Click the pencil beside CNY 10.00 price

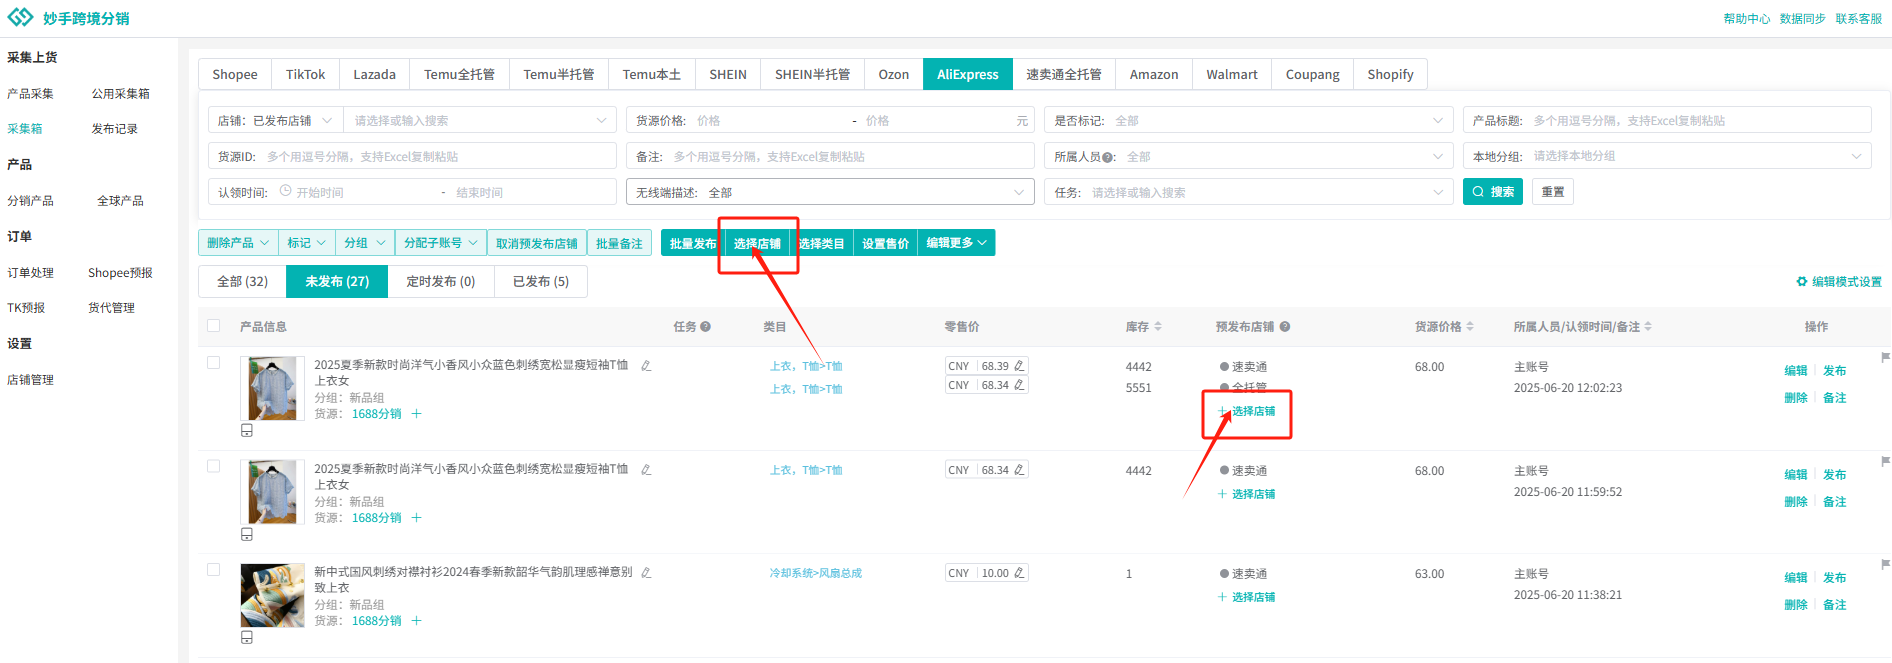coord(1019,573)
